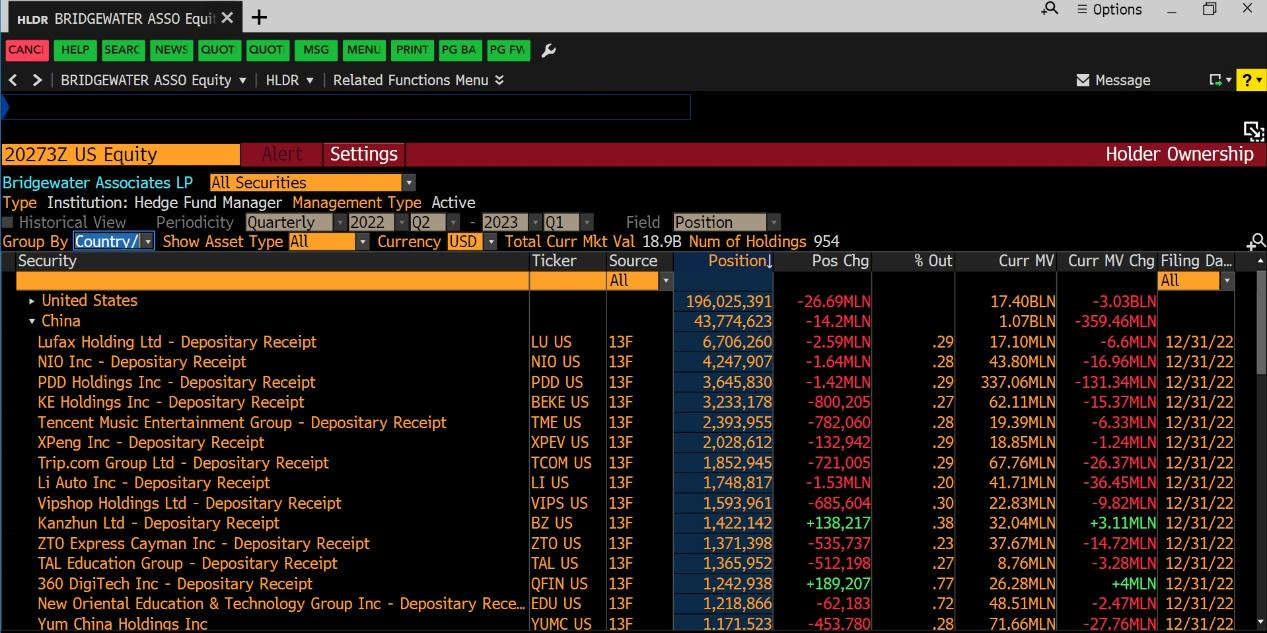
Task: Select the Alert tab
Action: [x=281, y=154]
